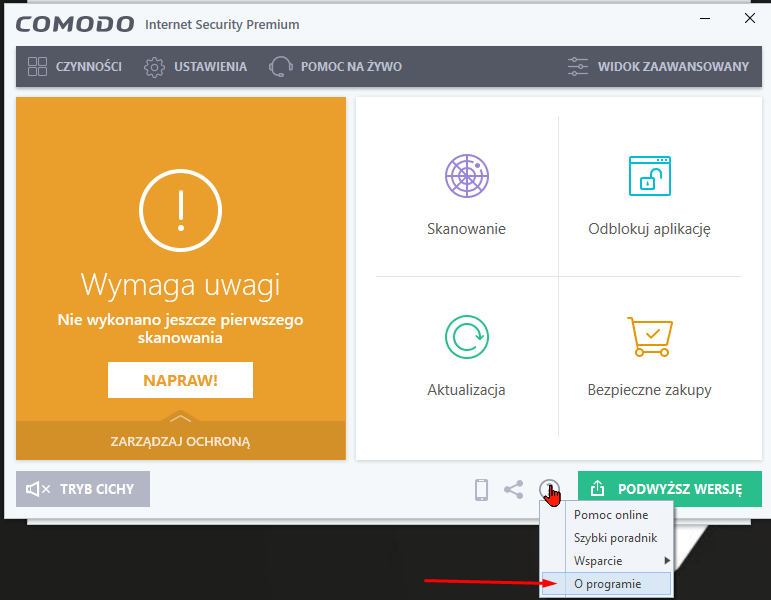Image resolution: width=771 pixels, height=600 pixels.
Task: Toggle Tryb cichy silent mode
Action: click(x=83, y=489)
